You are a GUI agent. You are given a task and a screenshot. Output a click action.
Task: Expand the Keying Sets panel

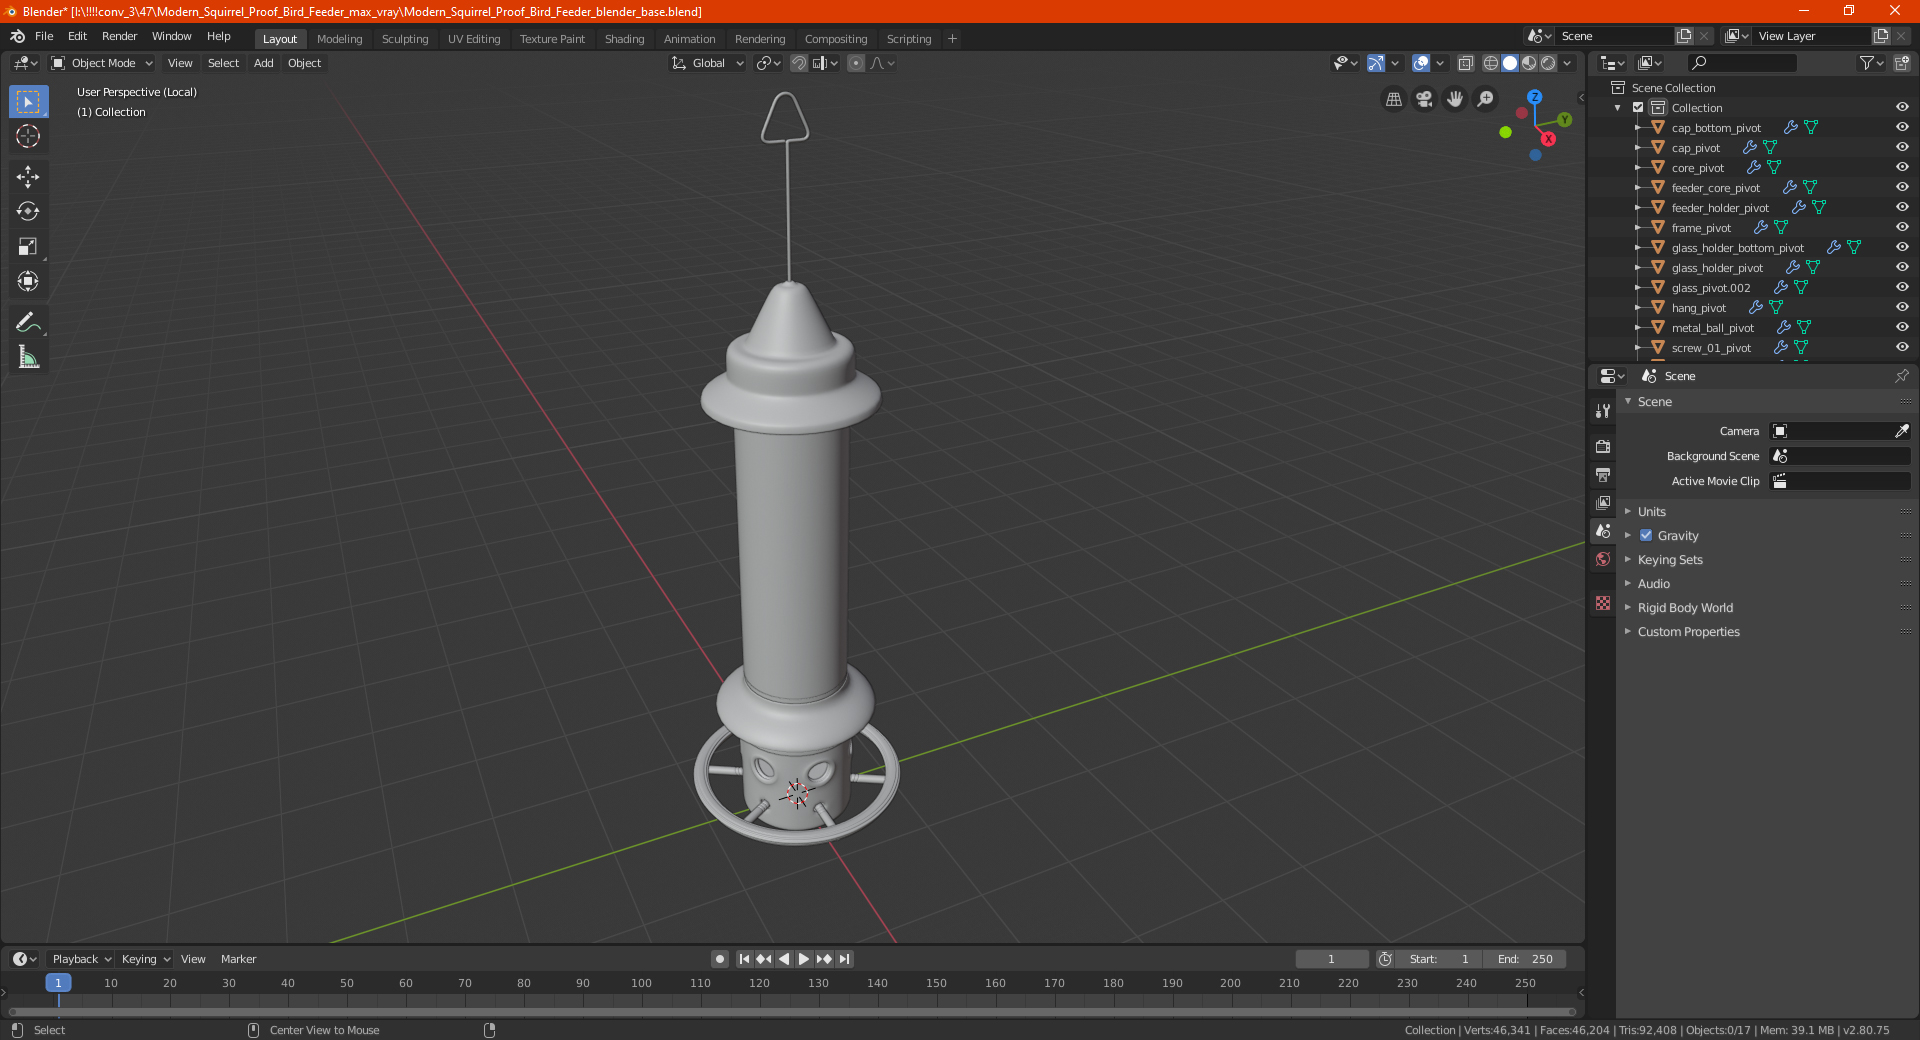[1670, 559]
